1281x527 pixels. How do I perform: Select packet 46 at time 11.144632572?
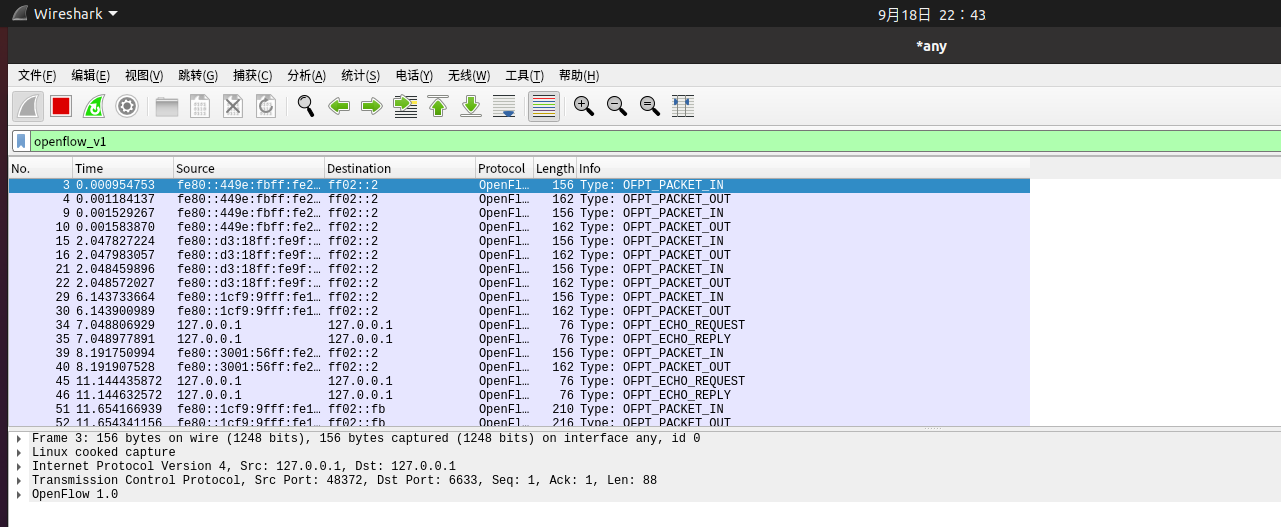pos(519,395)
